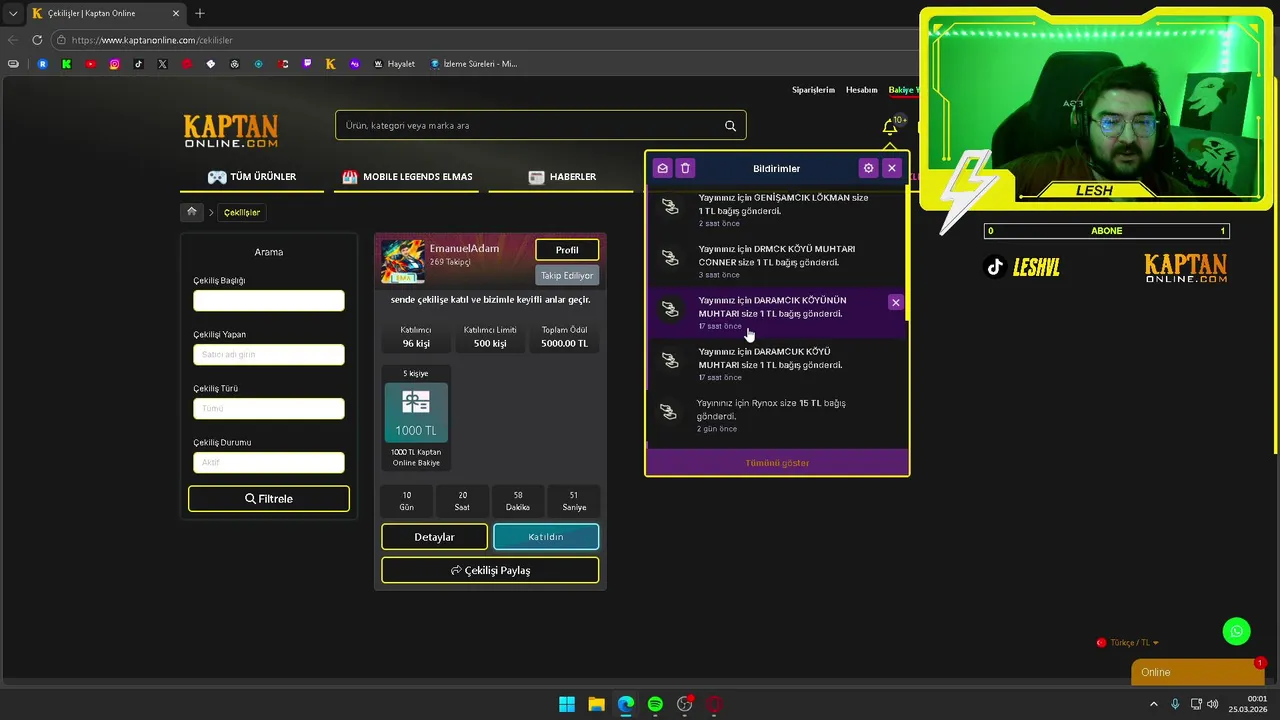Open HABERLER menu
Viewport: 1280px width, 720px height.
tap(562, 177)
